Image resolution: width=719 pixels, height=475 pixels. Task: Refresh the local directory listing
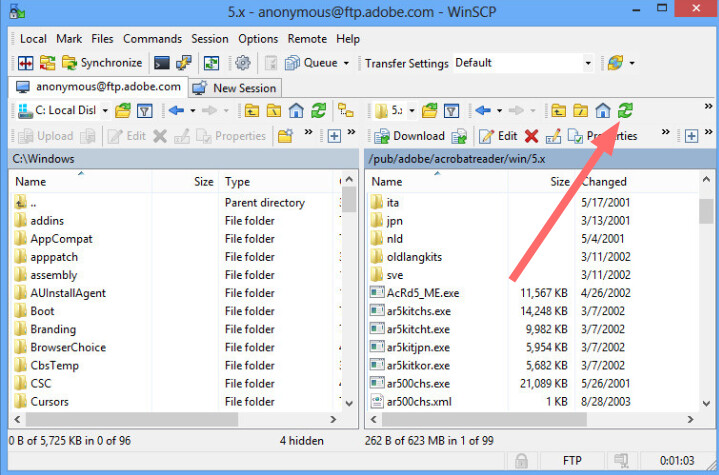coord(318,110)
